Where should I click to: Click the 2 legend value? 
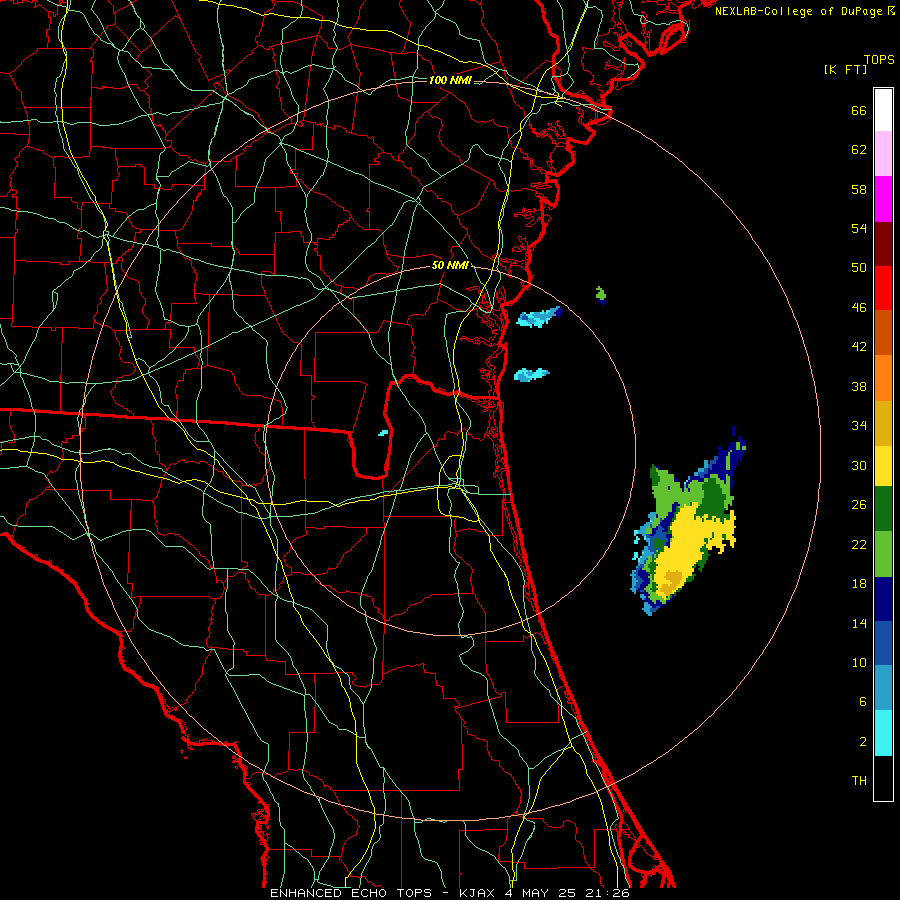(863, 741)
